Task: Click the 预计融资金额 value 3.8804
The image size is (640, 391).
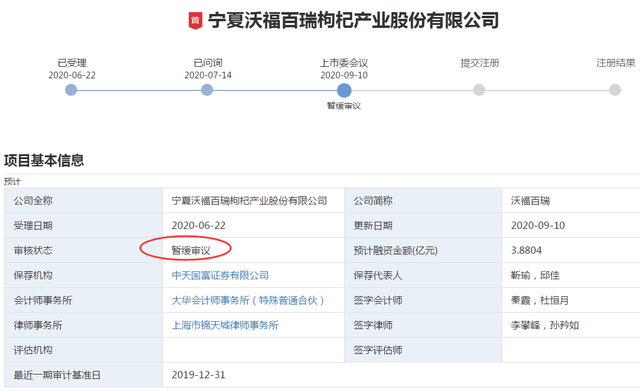Action: pyautogui.click(x=526, y=251)
